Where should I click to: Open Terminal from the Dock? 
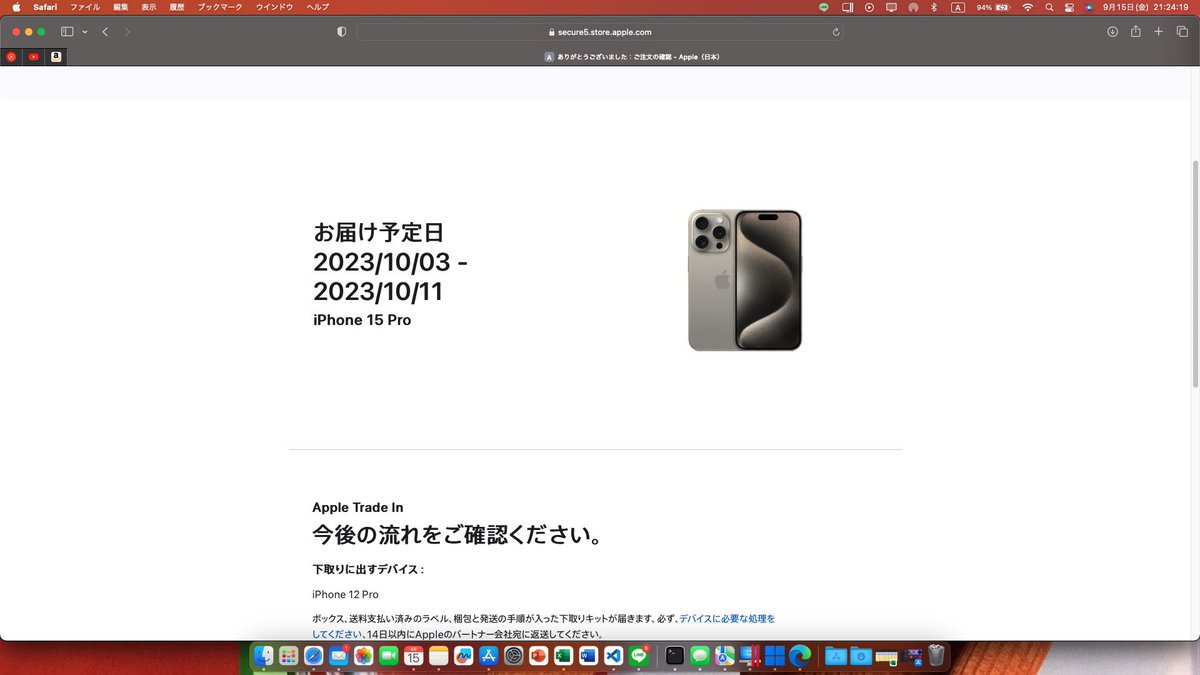[675, 656]
